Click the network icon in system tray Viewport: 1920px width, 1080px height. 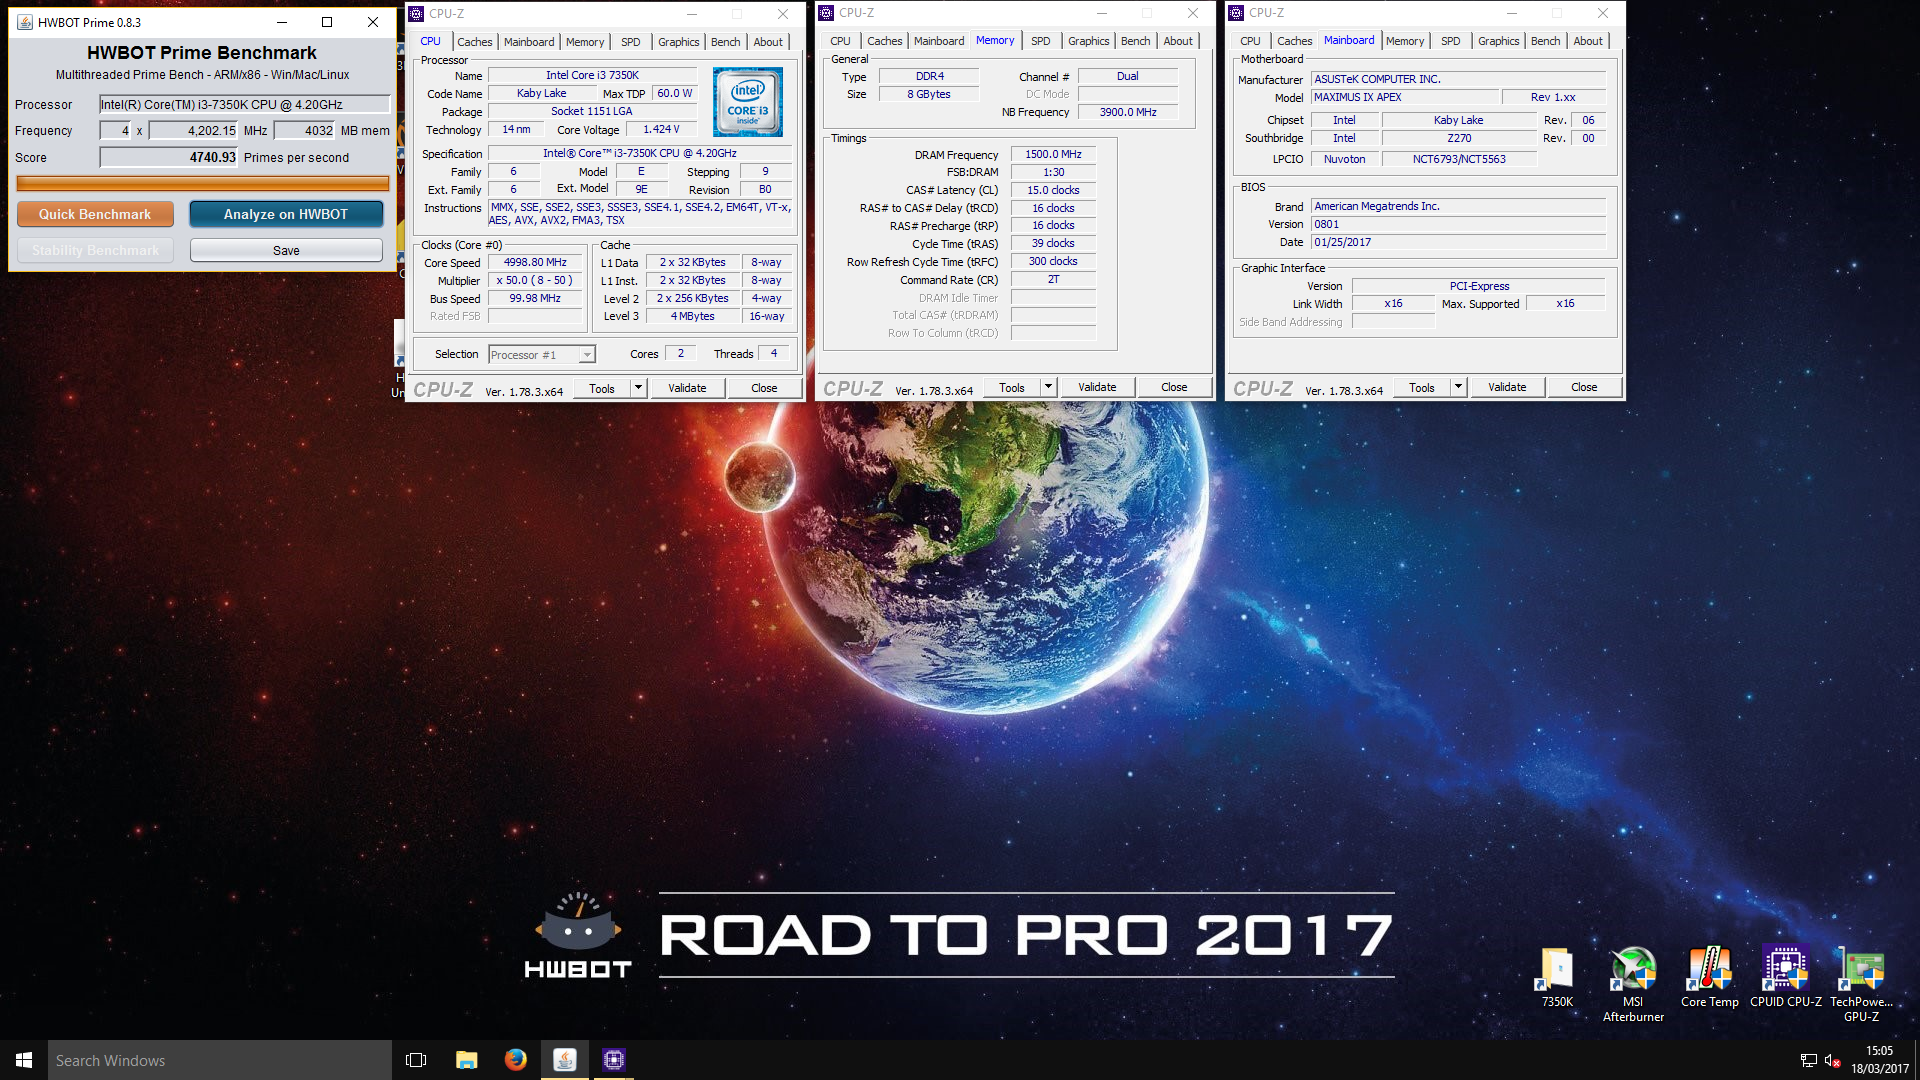click(x=1808, y=1061)
